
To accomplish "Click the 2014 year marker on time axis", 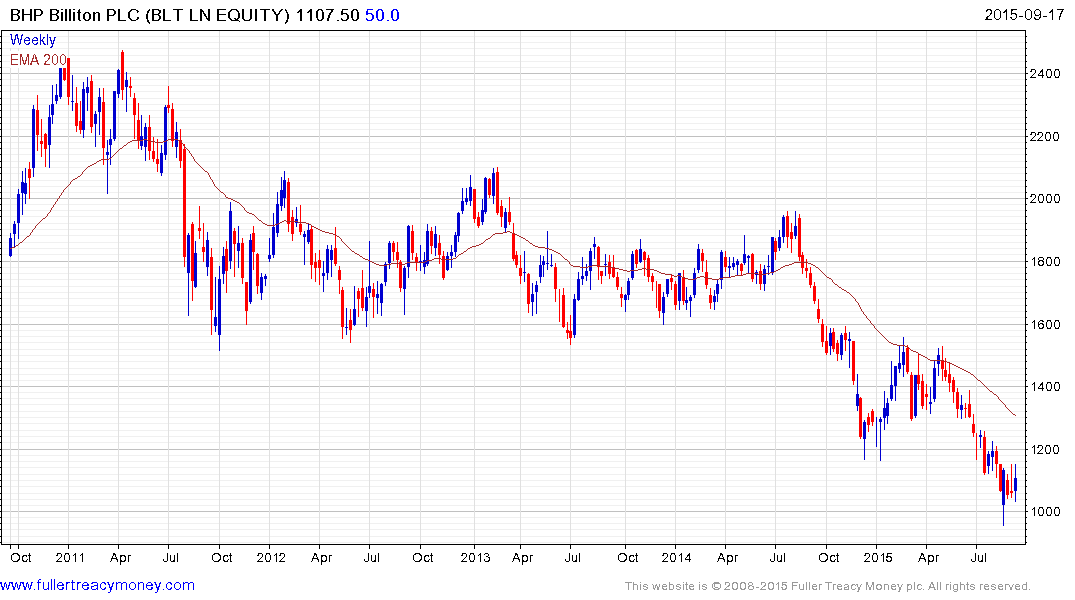I will (676, 557).
